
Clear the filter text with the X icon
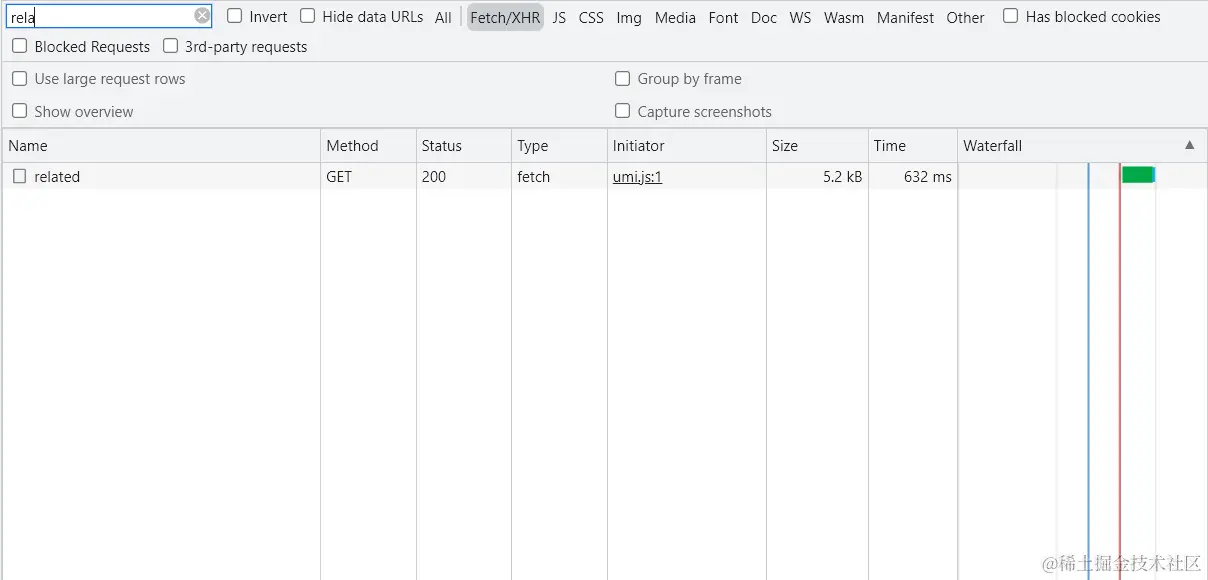coord(202,16)
